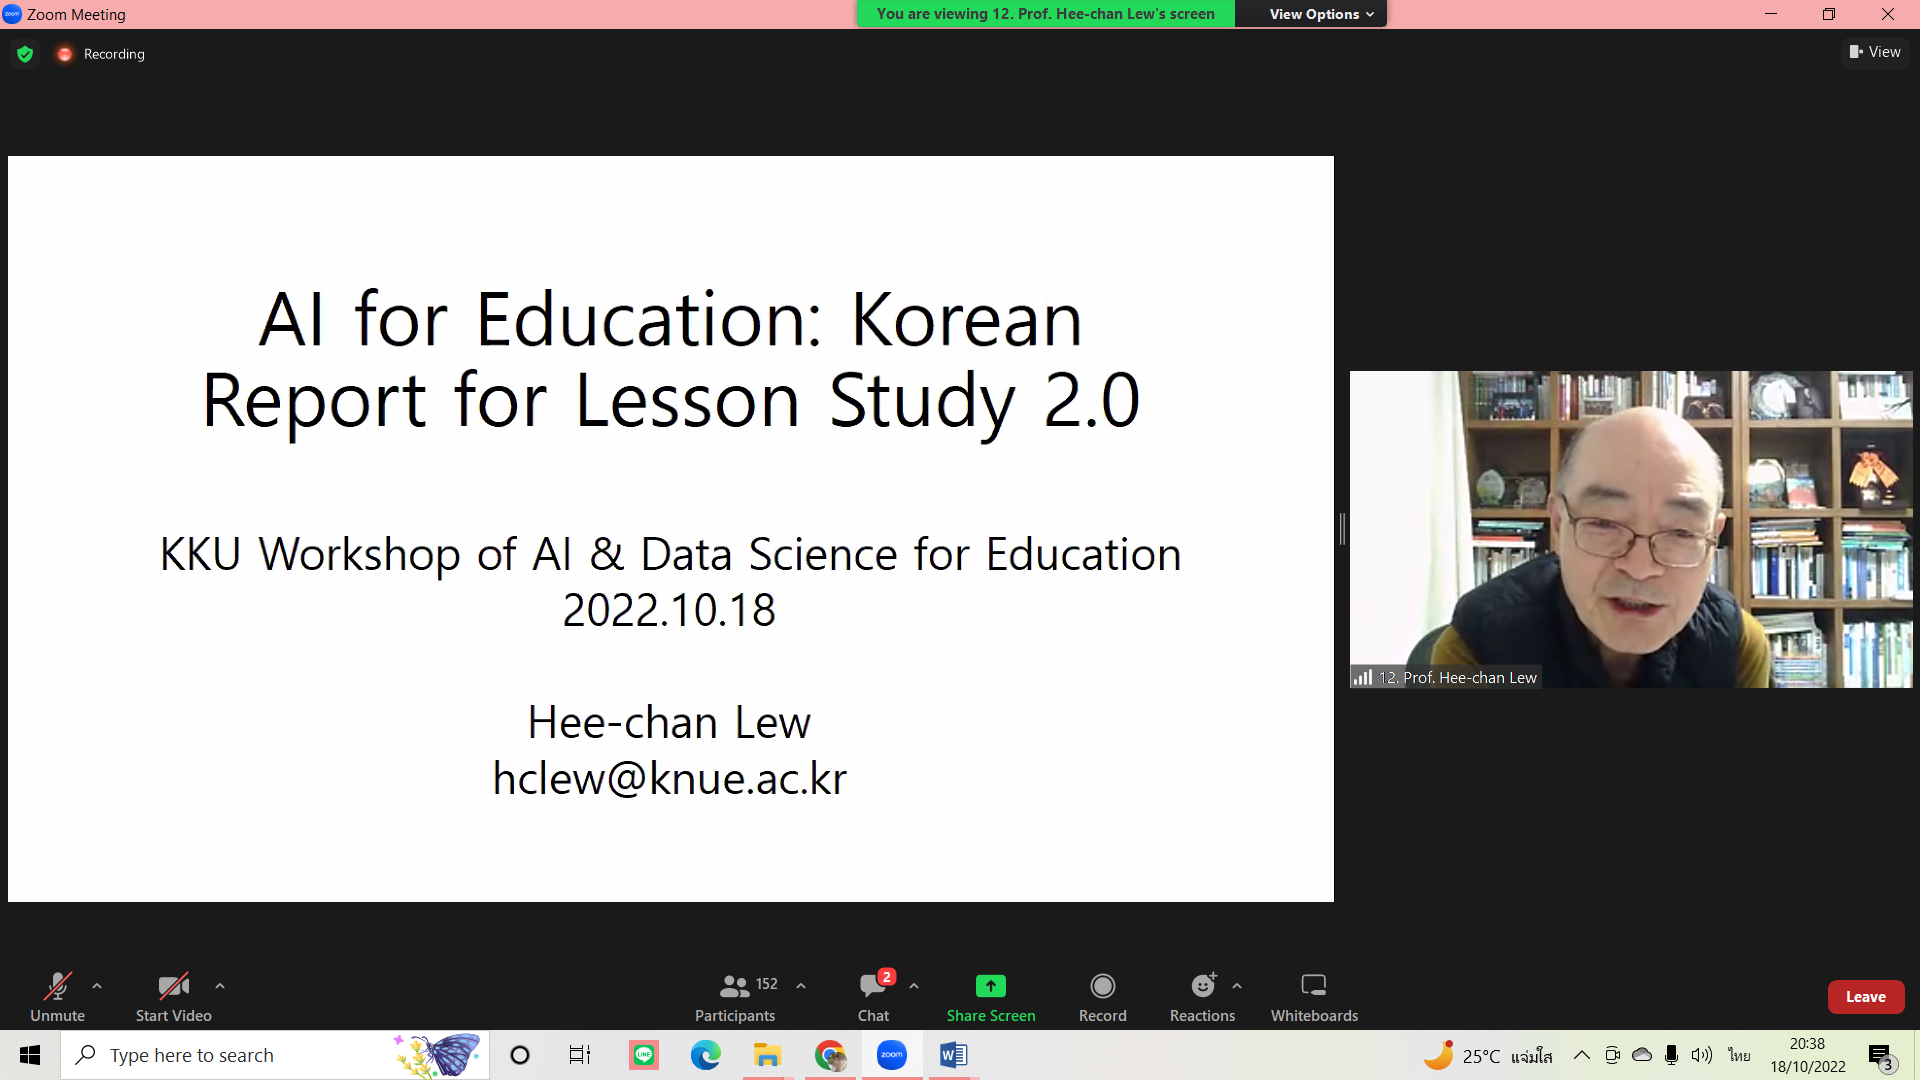Click the Recording indicator label
This screenshot has height=1080, width=1920.
click(114, 54)
